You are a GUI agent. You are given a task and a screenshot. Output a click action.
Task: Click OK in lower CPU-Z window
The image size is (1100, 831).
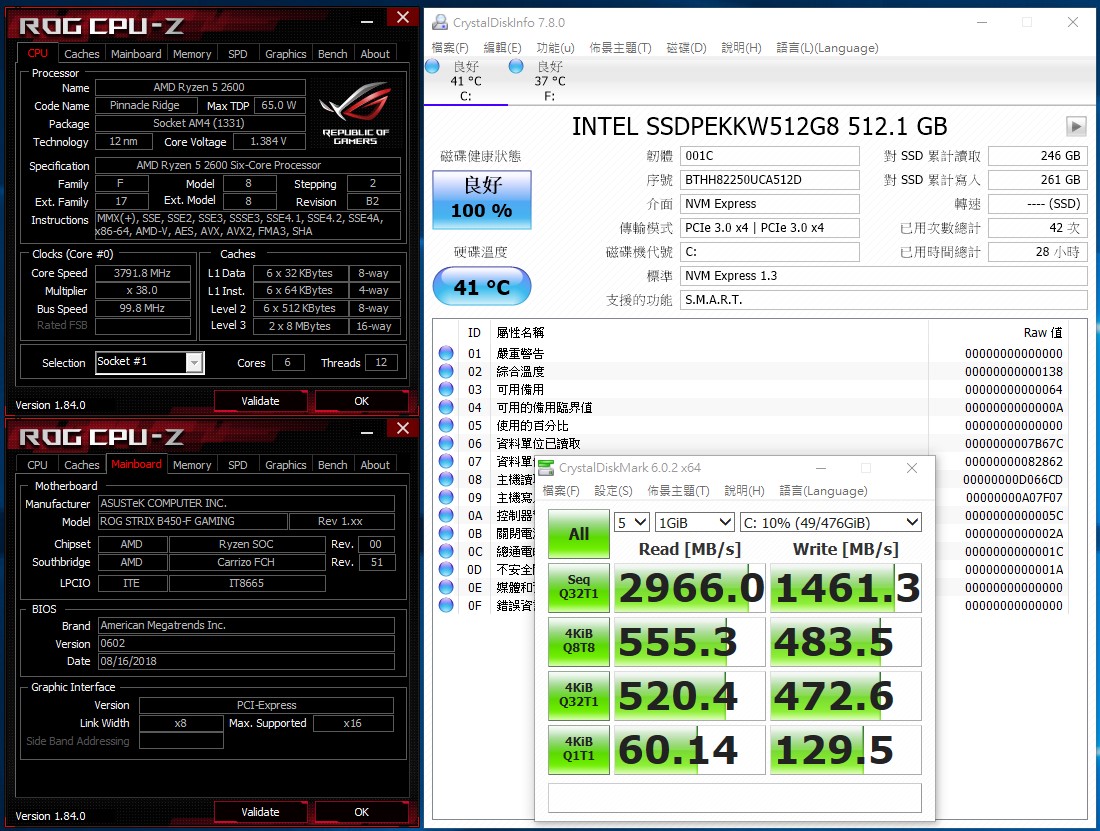(x=361, y=812)
